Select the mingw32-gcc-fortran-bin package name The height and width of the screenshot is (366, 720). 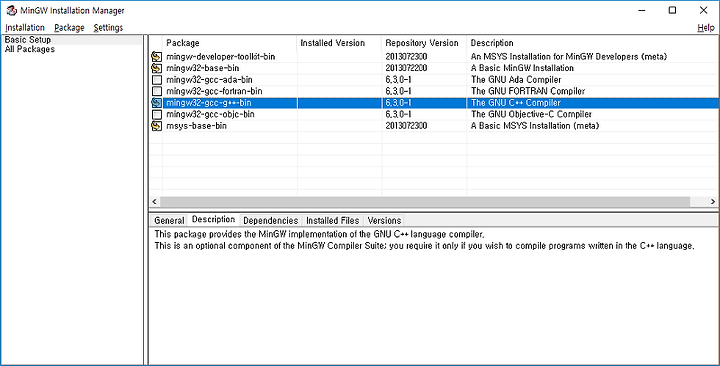pyautogui.click(x=214, y=91)
